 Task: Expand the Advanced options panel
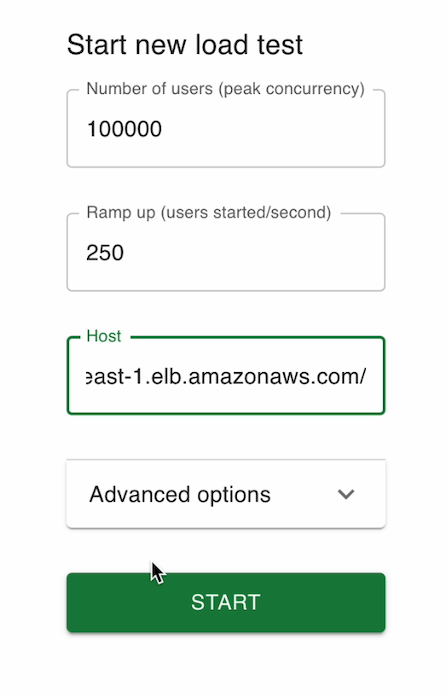[226, 494]
